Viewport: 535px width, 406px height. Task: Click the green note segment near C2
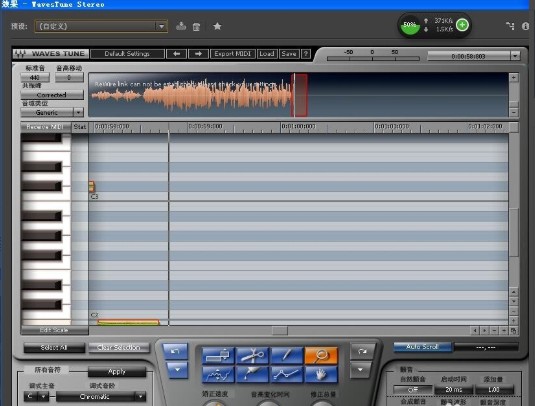click(x=128, y=322)
